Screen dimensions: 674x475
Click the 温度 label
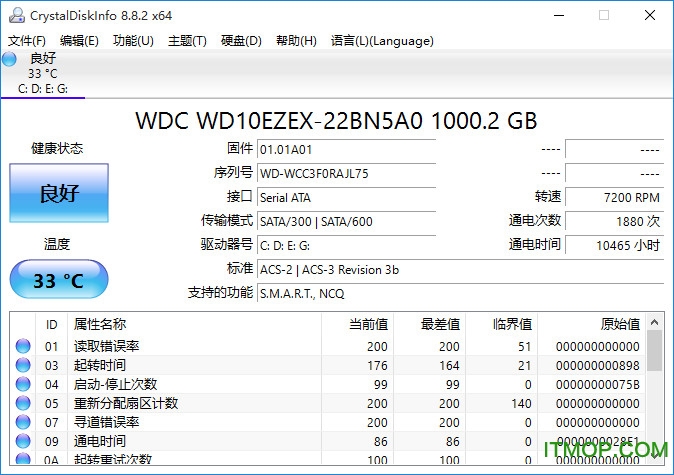[x=57, y=244]
